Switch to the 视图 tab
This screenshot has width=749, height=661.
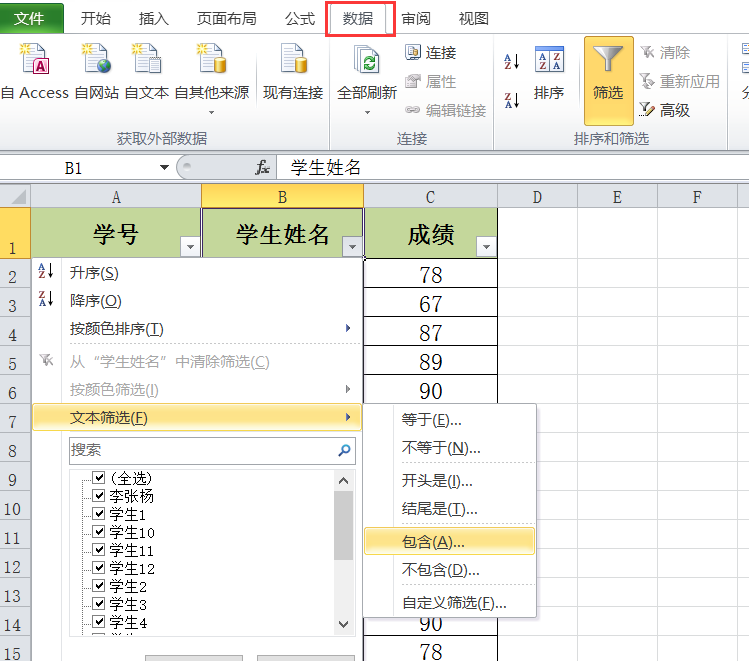coord(473,19)
